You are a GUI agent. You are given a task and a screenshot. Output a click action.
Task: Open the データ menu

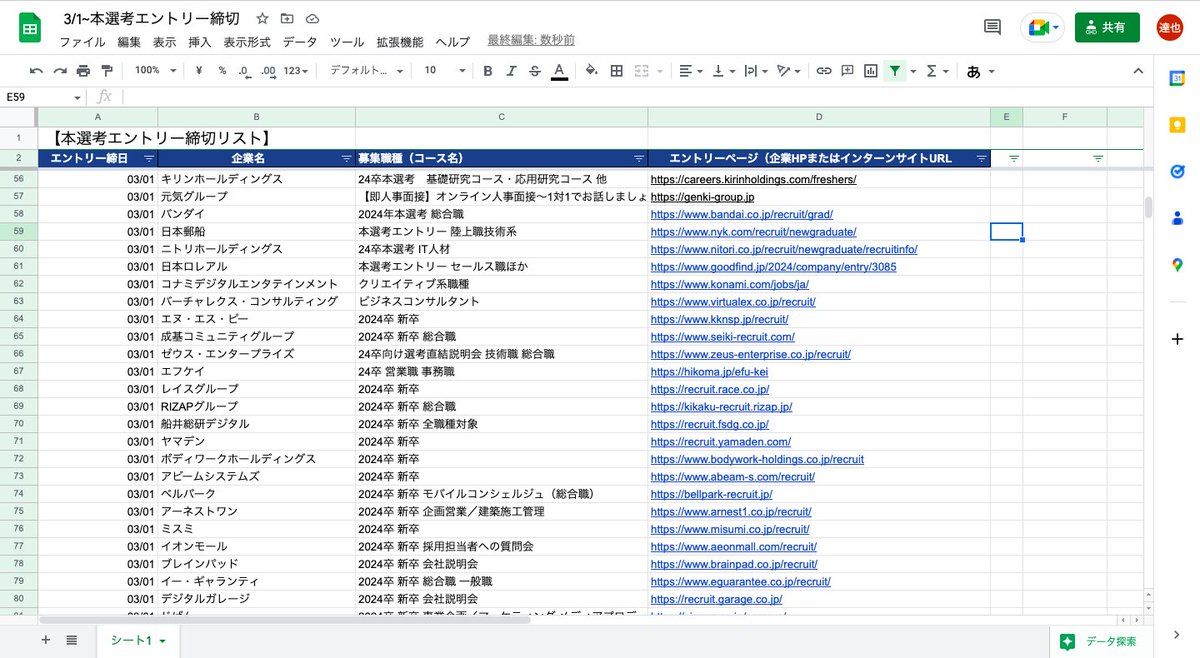click(300, 42)
